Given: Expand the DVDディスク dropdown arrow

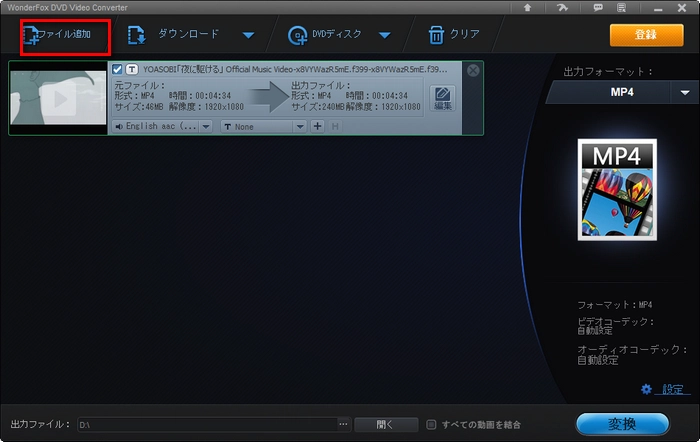Looking at the screenshot, I should 384,36.
